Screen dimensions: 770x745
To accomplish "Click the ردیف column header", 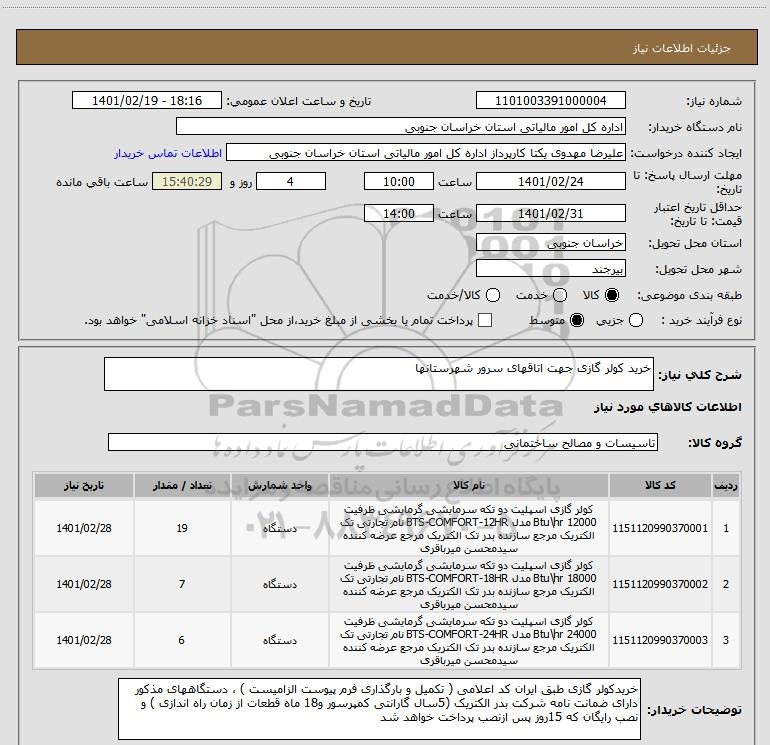I will tap(726, 485).
